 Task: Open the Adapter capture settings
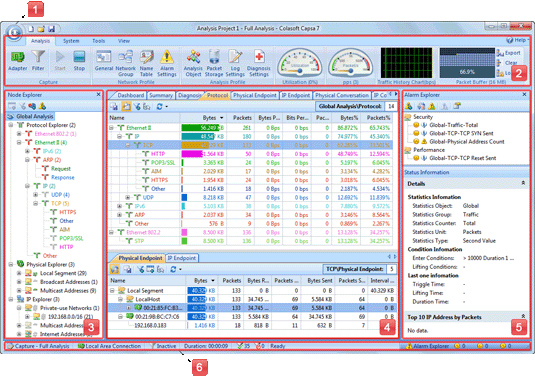17,61
